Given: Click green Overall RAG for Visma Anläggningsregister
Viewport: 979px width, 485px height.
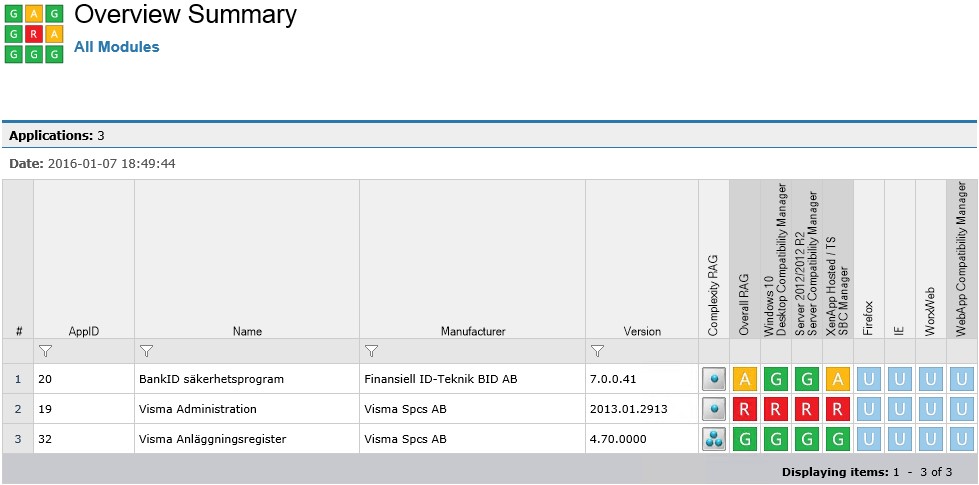Looking at the screenshot, I should pyautogui.click(x=745, y=439).
